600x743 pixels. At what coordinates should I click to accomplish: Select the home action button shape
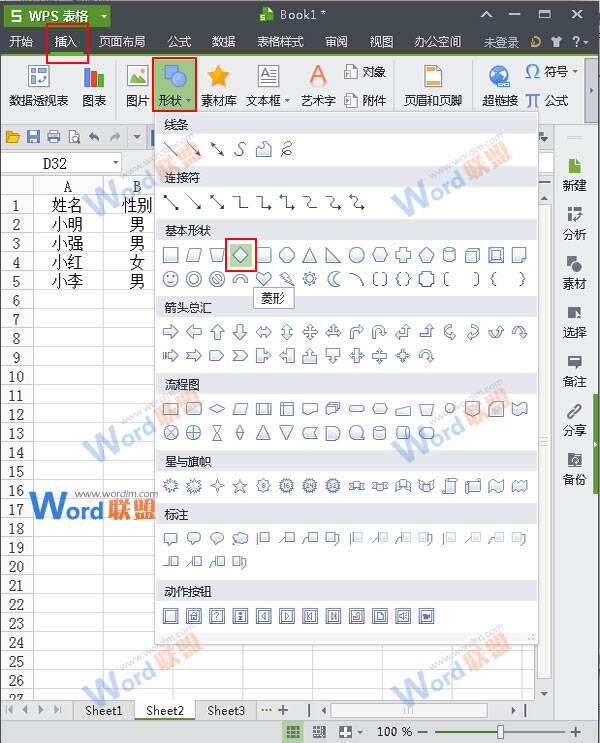pyautogui.click(x=194, y=616)
